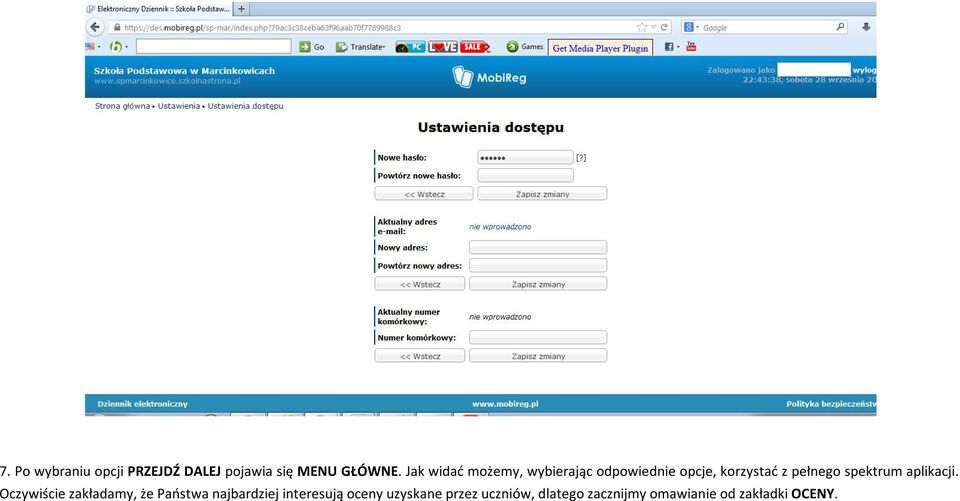Click the PC speed toolbar icon
Viewport: 960px width, 501px height.
[x=410, y=47]
